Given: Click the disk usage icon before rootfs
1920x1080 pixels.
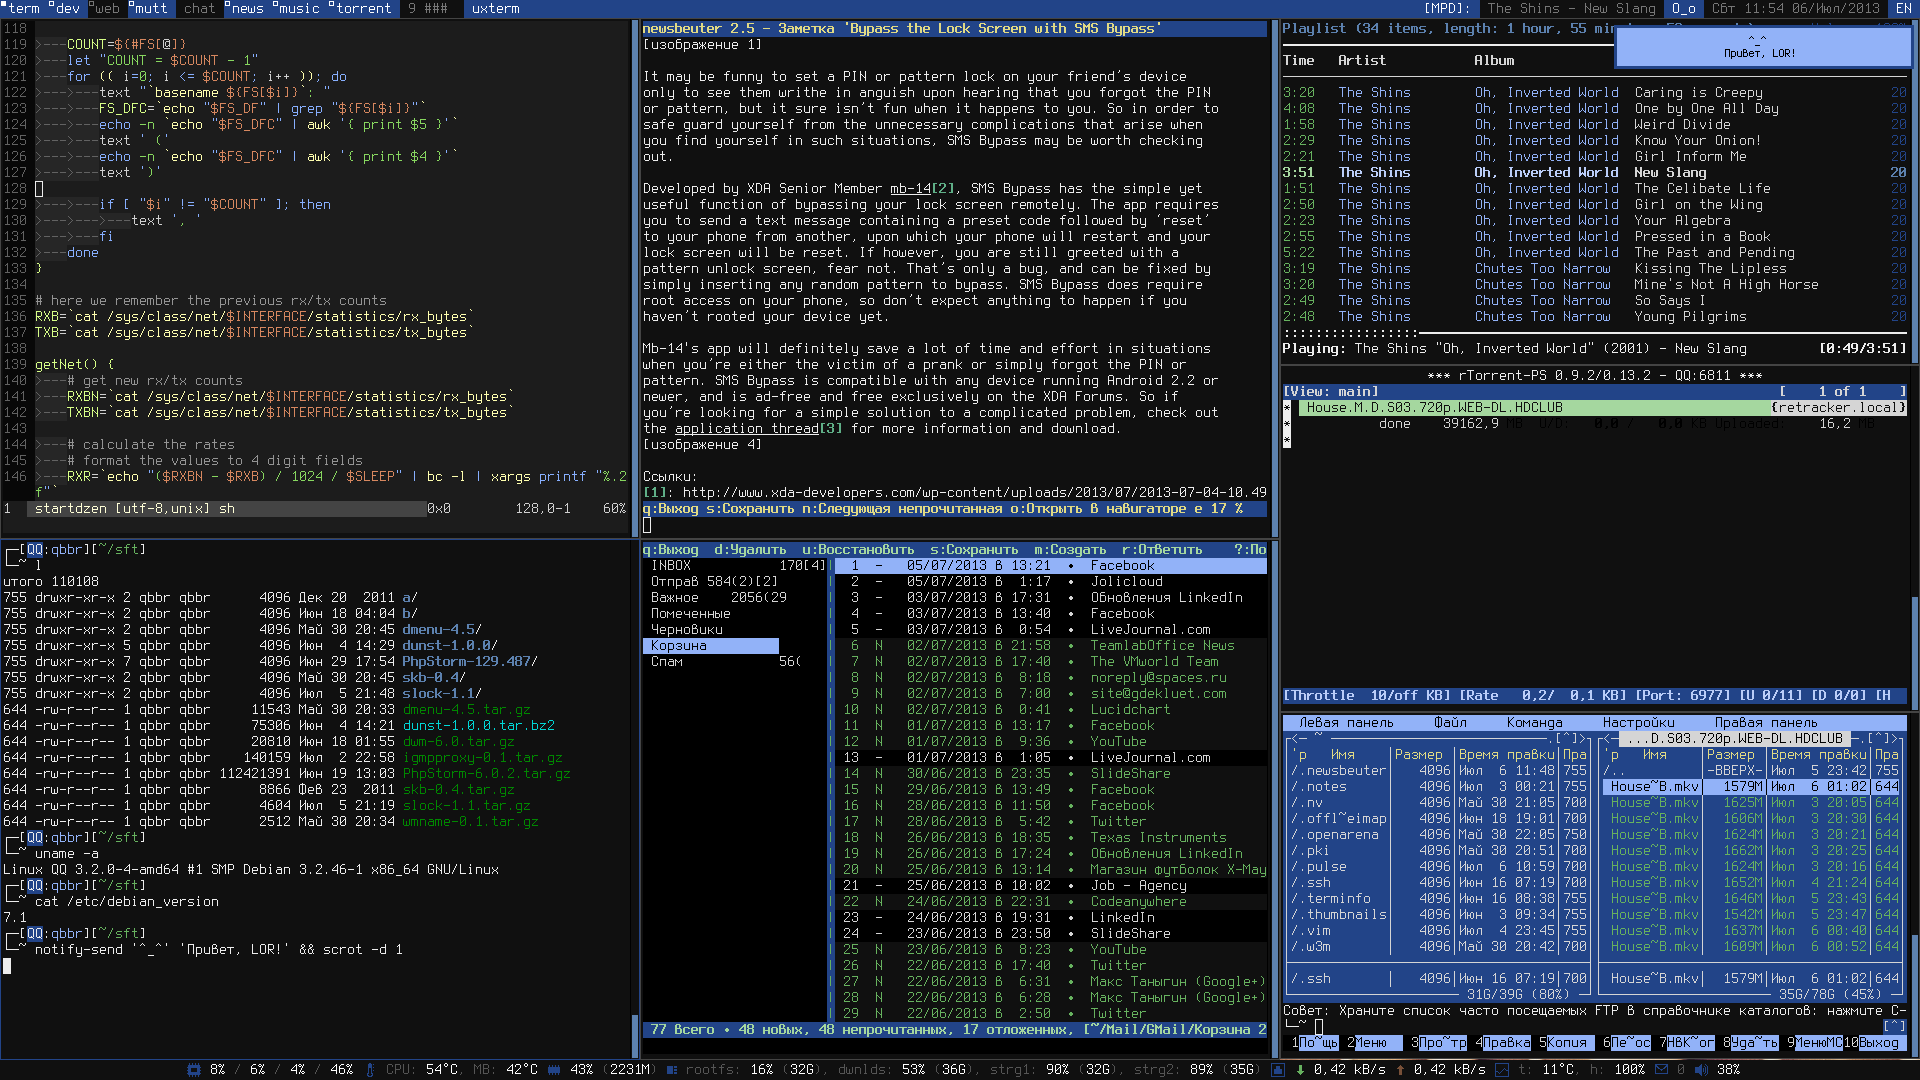Looking at the screenshot, I should [x=672, y=1070].
